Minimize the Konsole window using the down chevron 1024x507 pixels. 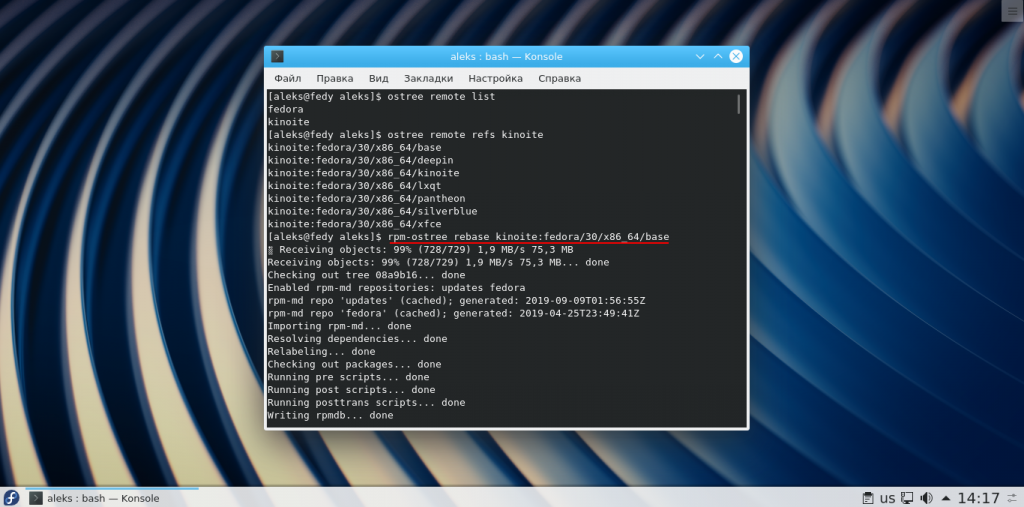(x=700, y=57)
